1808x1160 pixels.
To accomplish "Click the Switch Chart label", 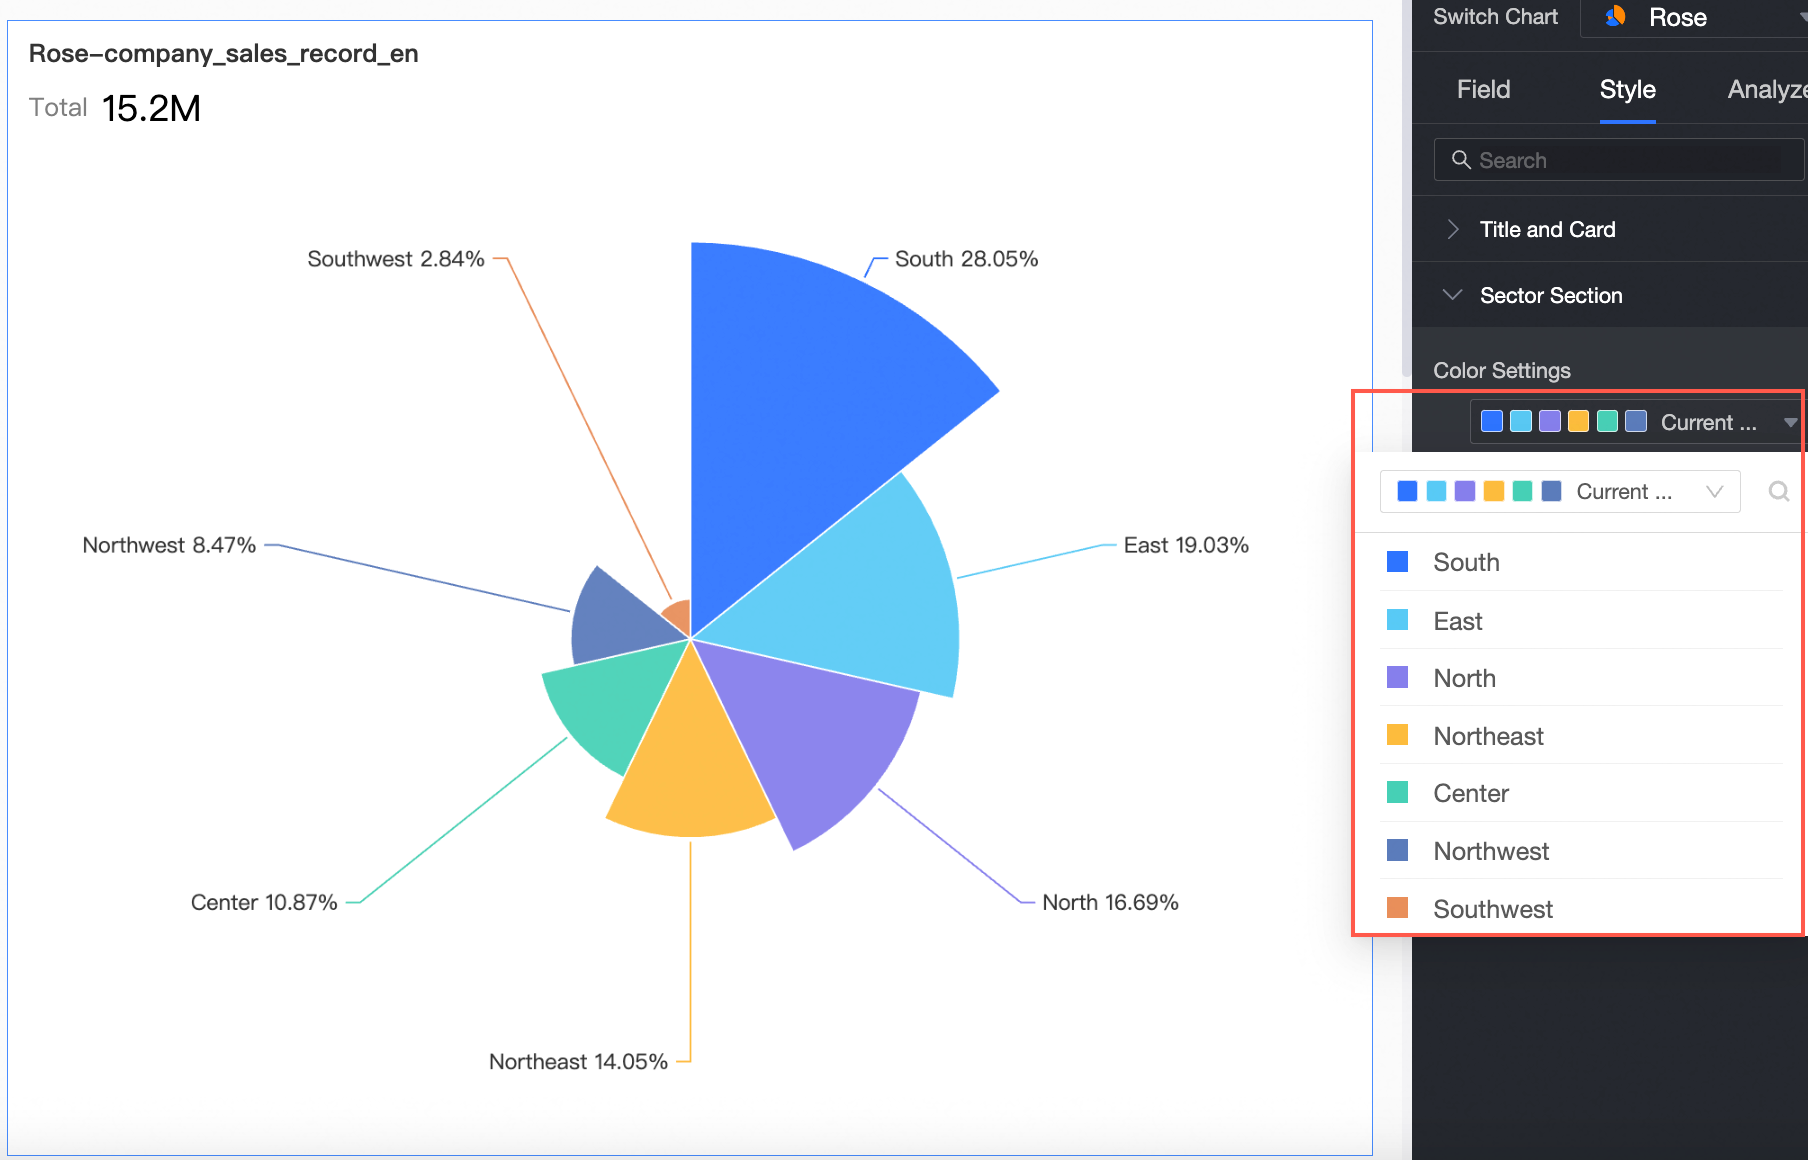I will click(1495, 16).
